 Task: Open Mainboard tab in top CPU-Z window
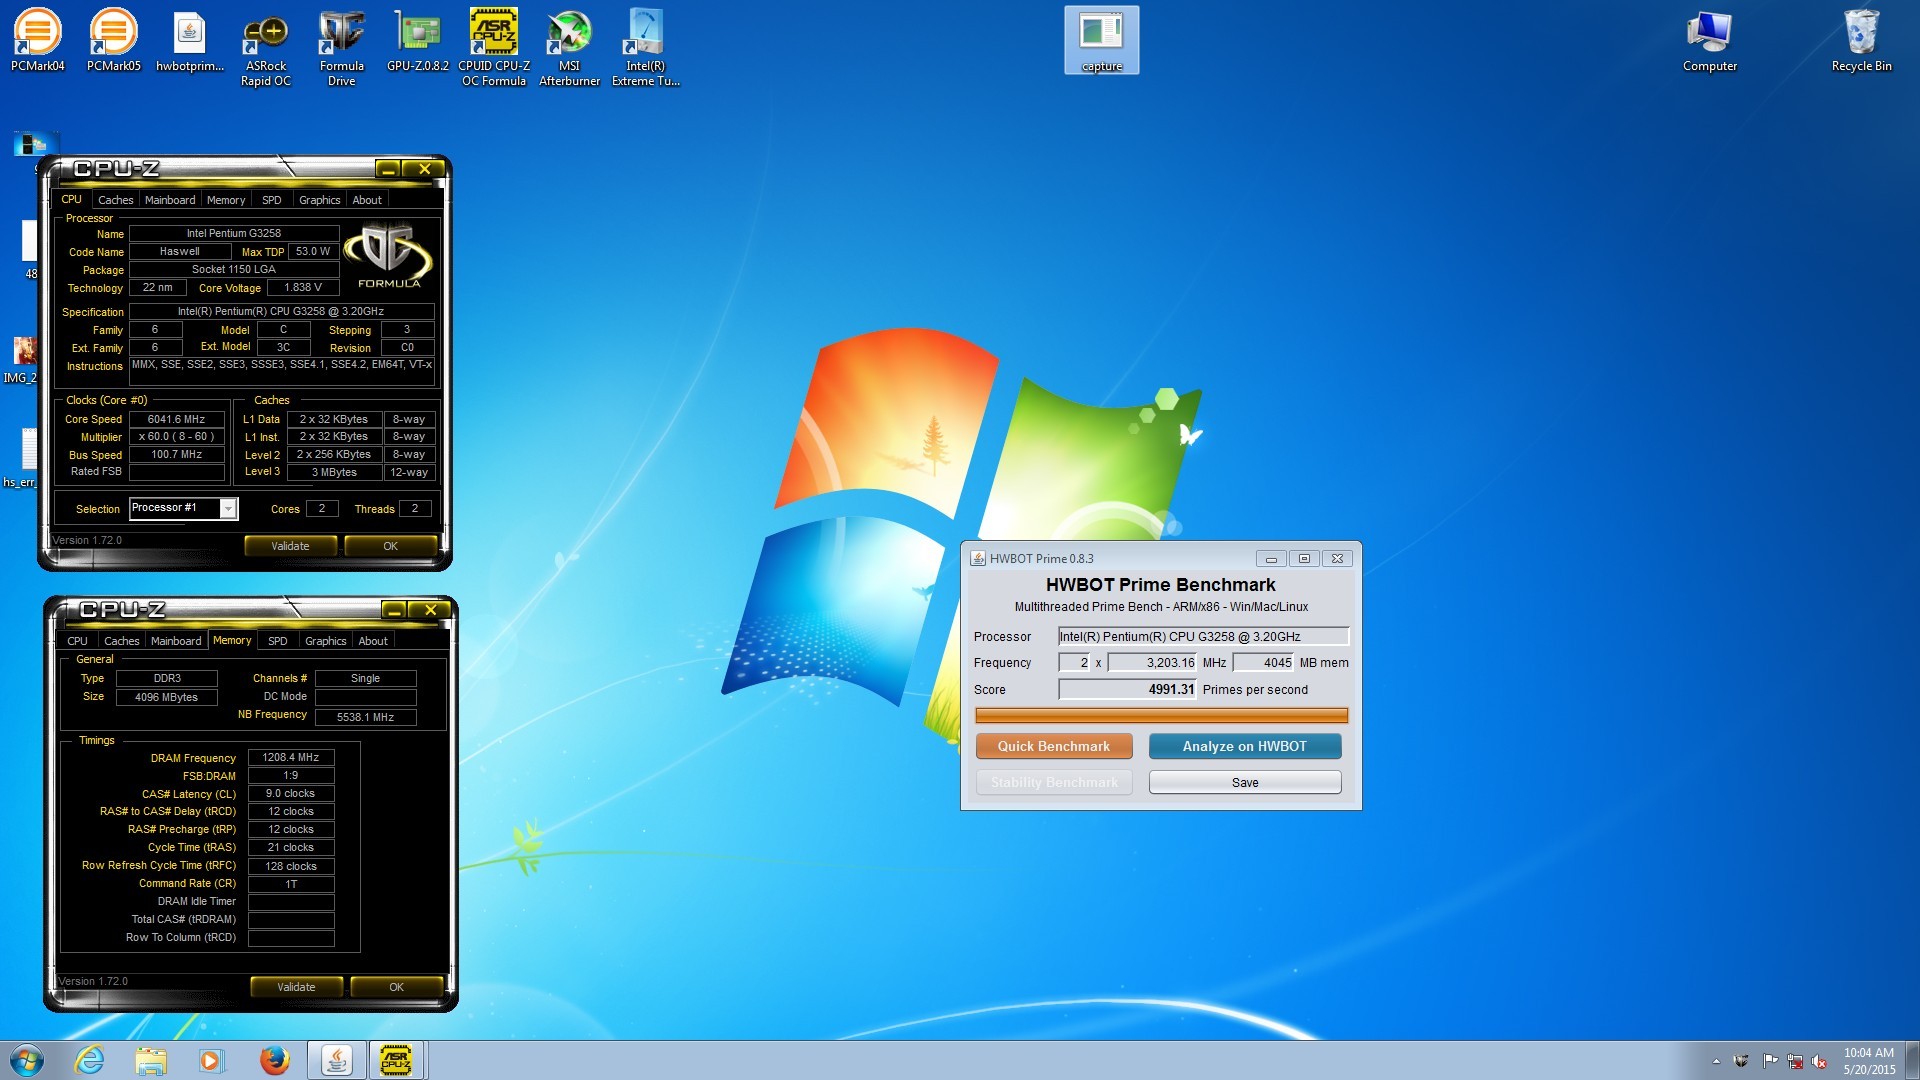coord(170,200)
